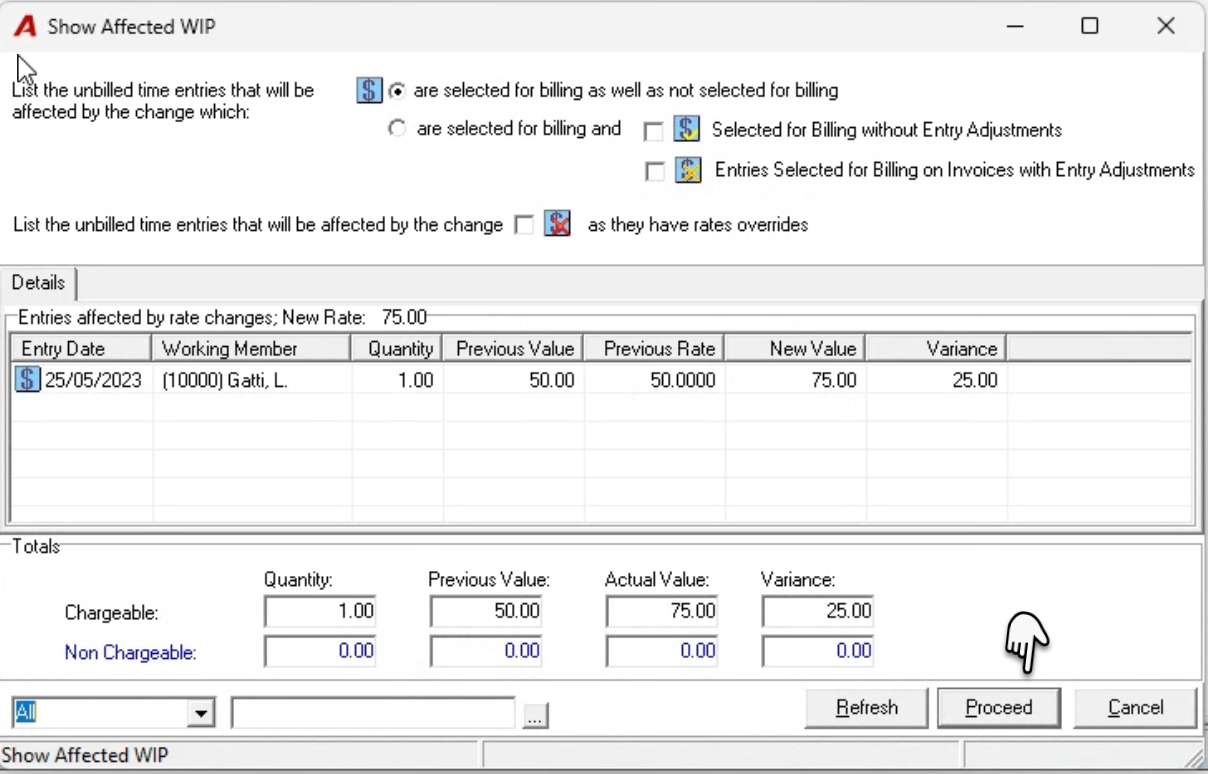Click the application logo in title bar
Viewport: 1208px width, 774px height.
(x=25, y=27)
